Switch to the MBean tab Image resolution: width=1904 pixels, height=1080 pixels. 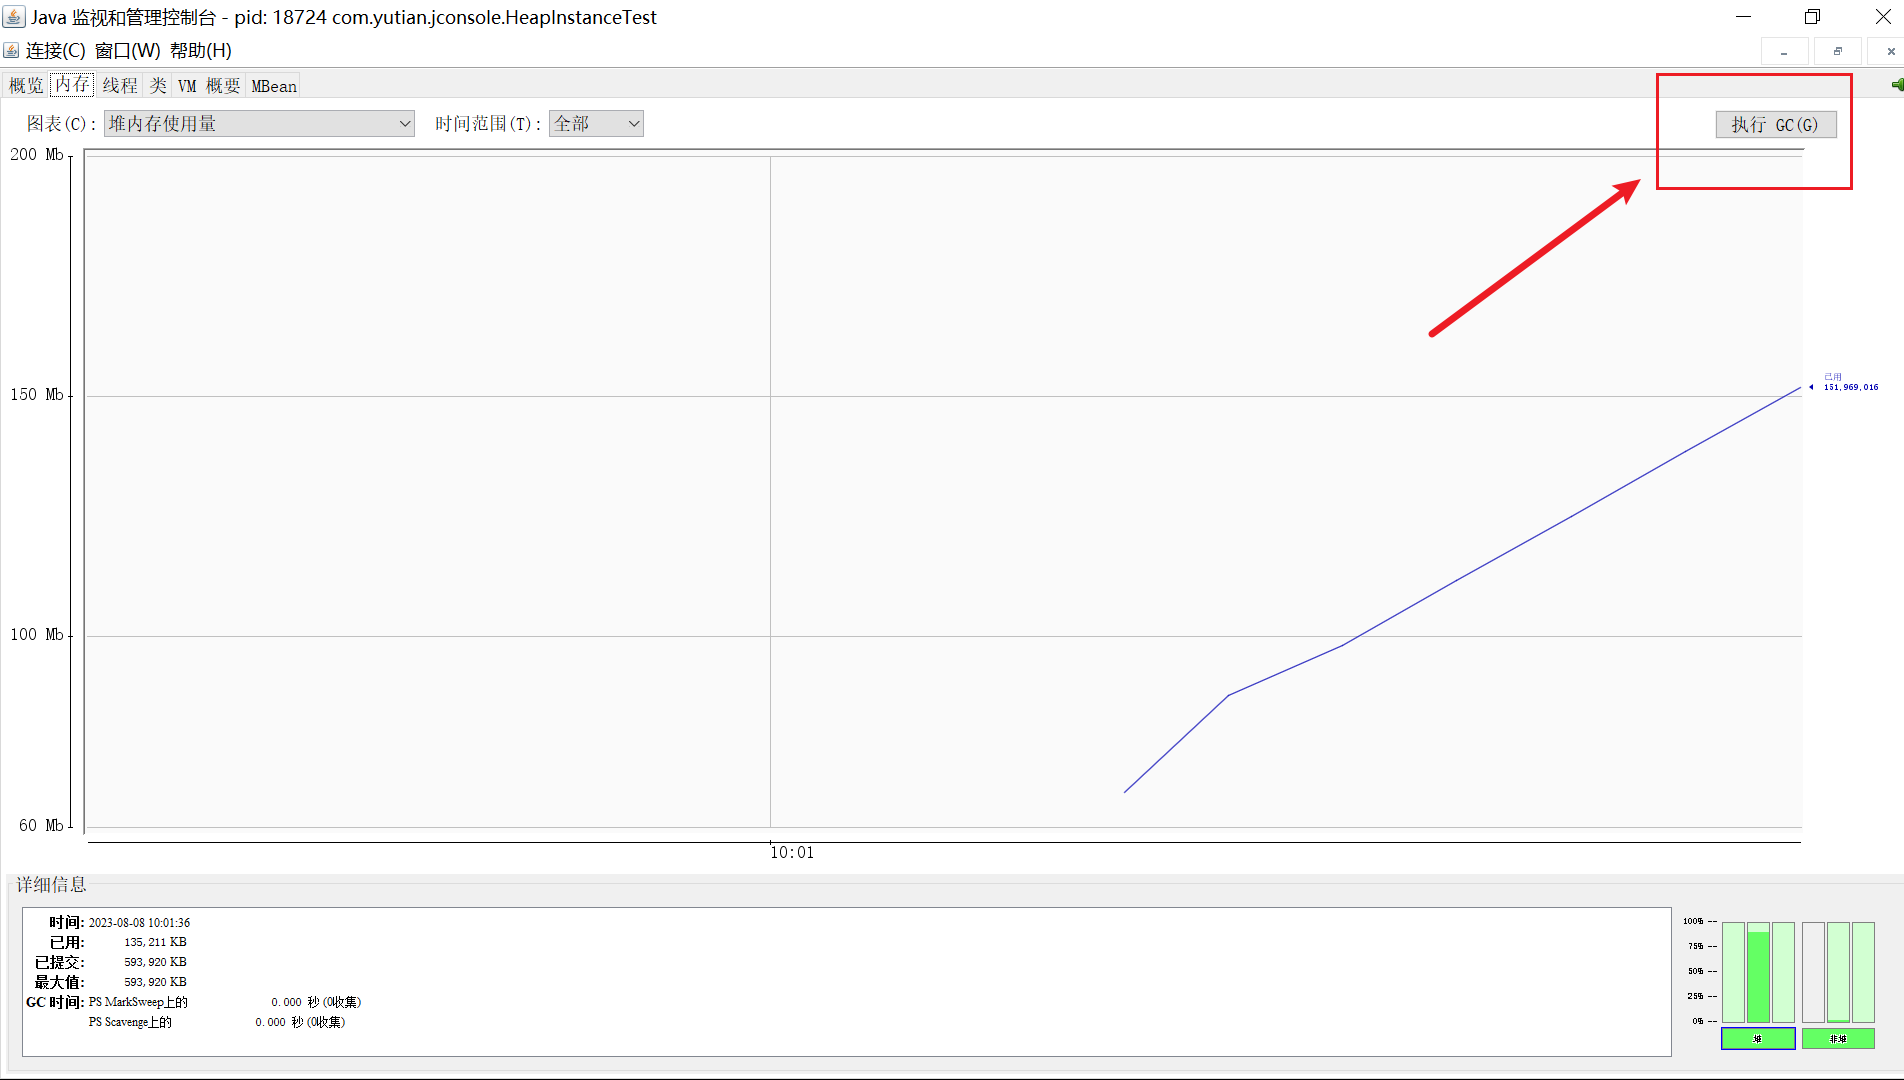coord(274,86)
